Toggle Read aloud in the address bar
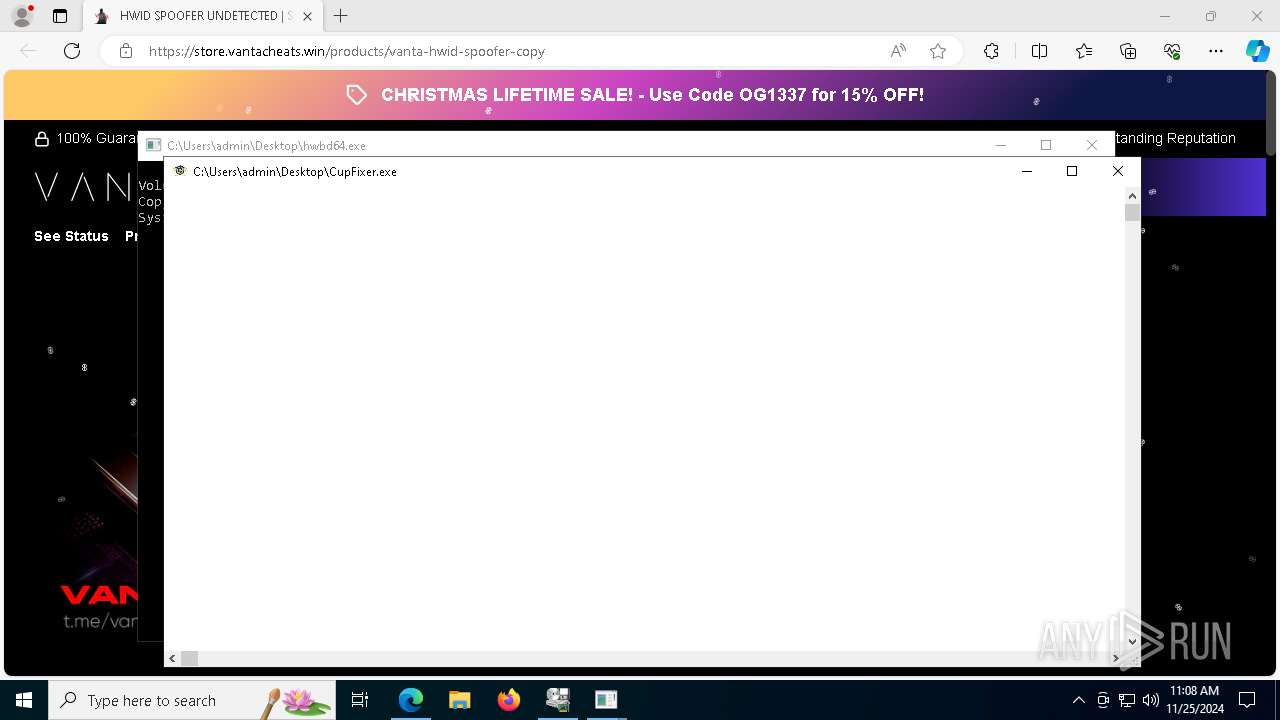Screen dimensions: 1280x720 coord(898,51)
